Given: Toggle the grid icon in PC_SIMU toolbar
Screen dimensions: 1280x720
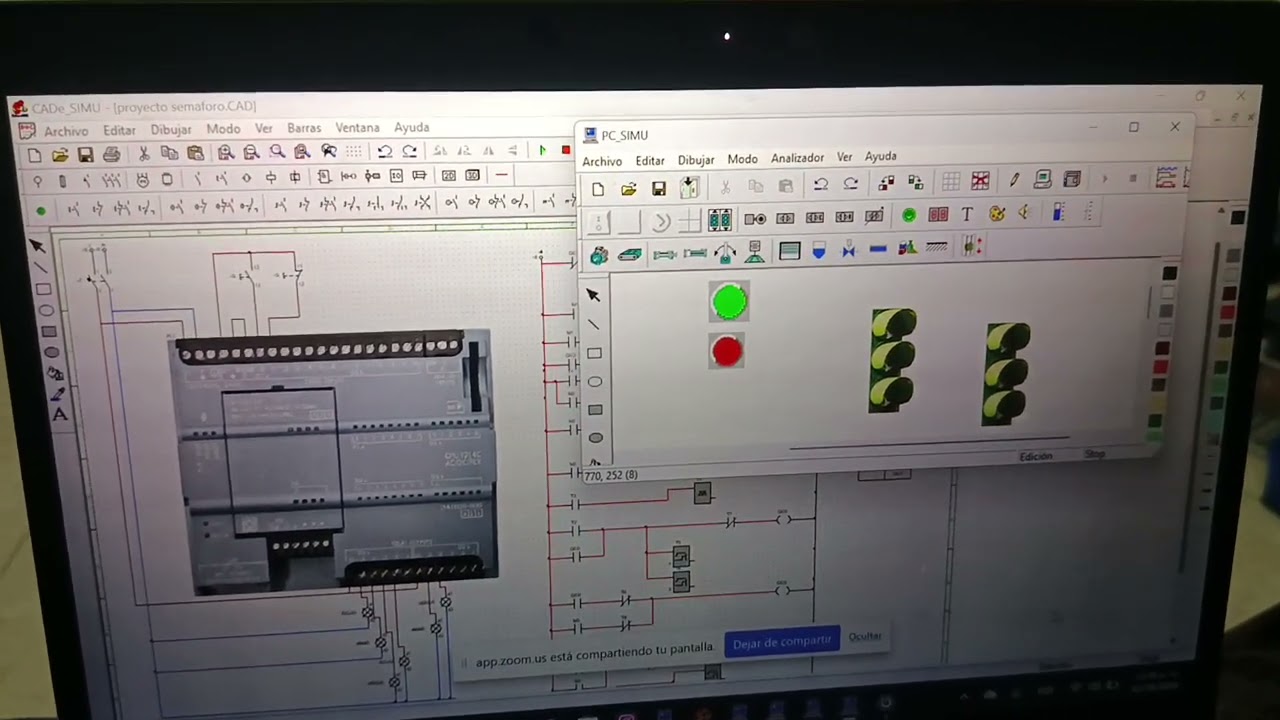Looking at the screenshot, I should click(x=950, y=181).
